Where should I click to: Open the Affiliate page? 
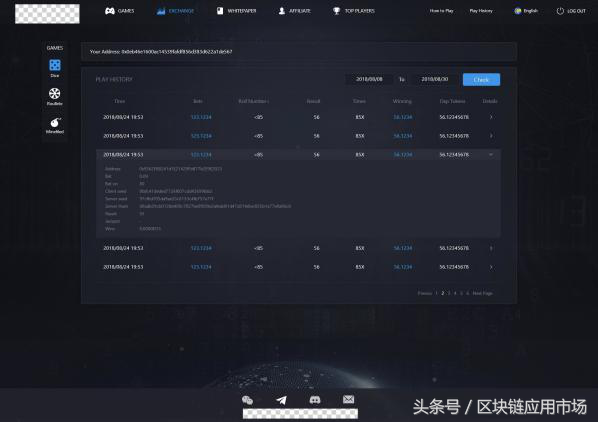click(294, 11)
